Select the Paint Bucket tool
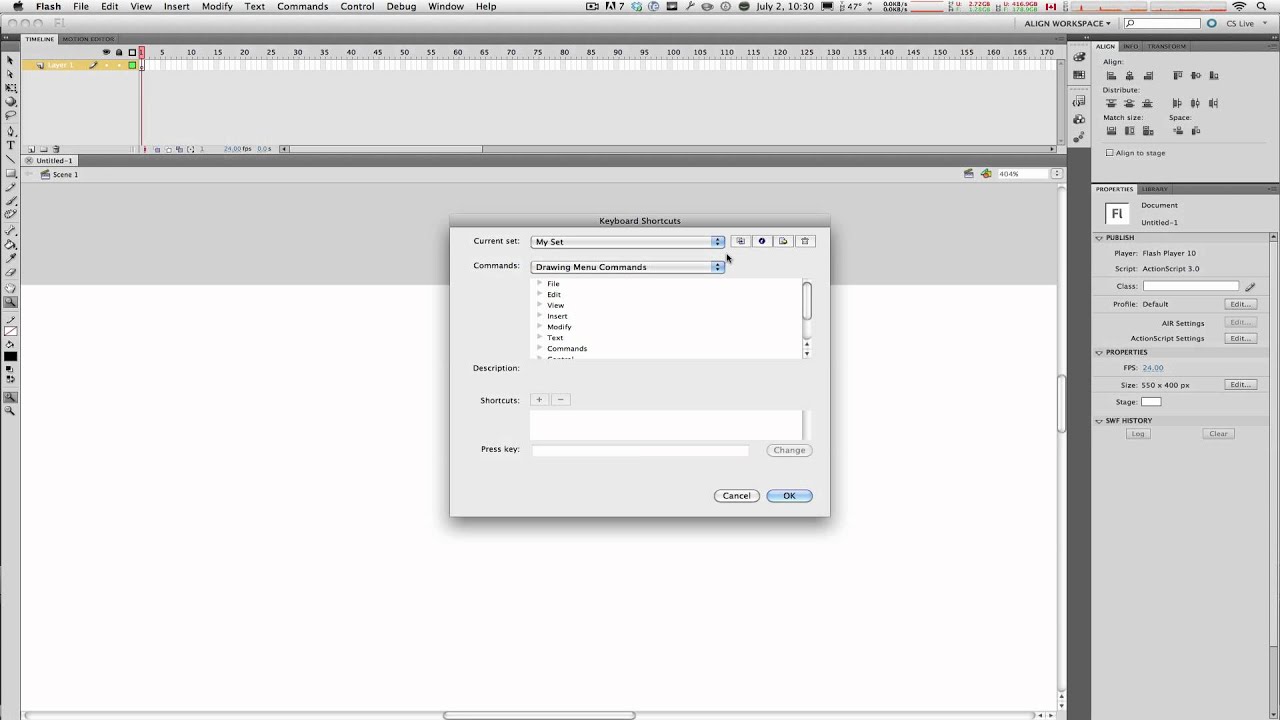This screenshot has height=720, width=1280. [x=11, y=244]
